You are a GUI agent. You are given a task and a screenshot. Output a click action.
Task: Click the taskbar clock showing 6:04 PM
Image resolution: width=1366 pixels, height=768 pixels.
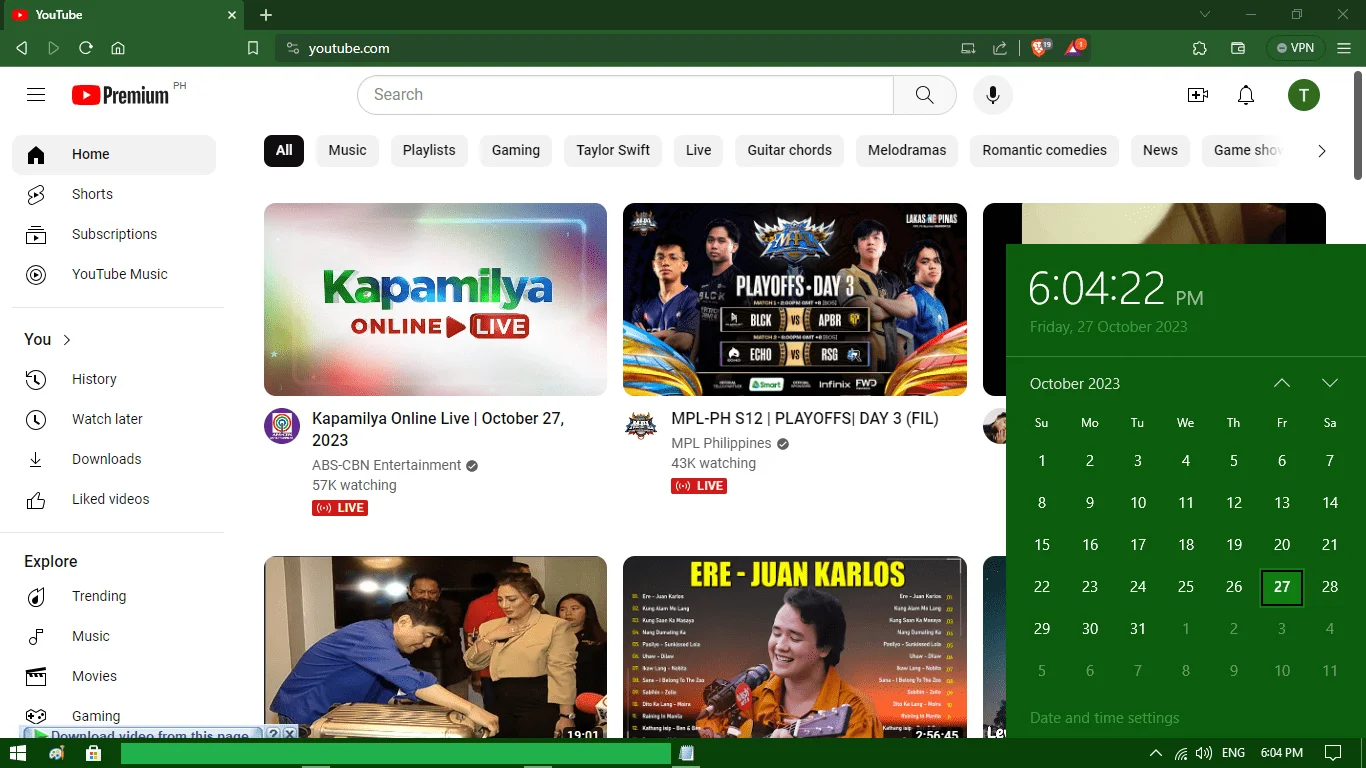(x=1281, y=753)
